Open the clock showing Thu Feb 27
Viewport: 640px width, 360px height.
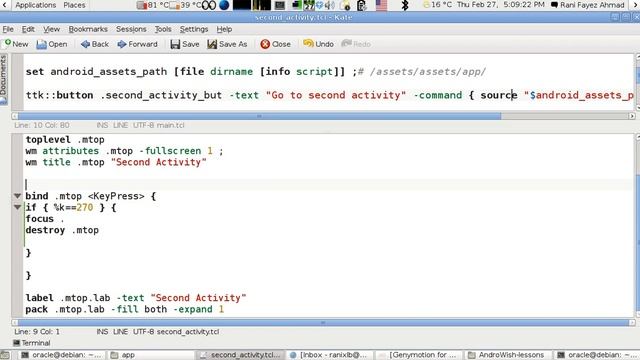501,5
